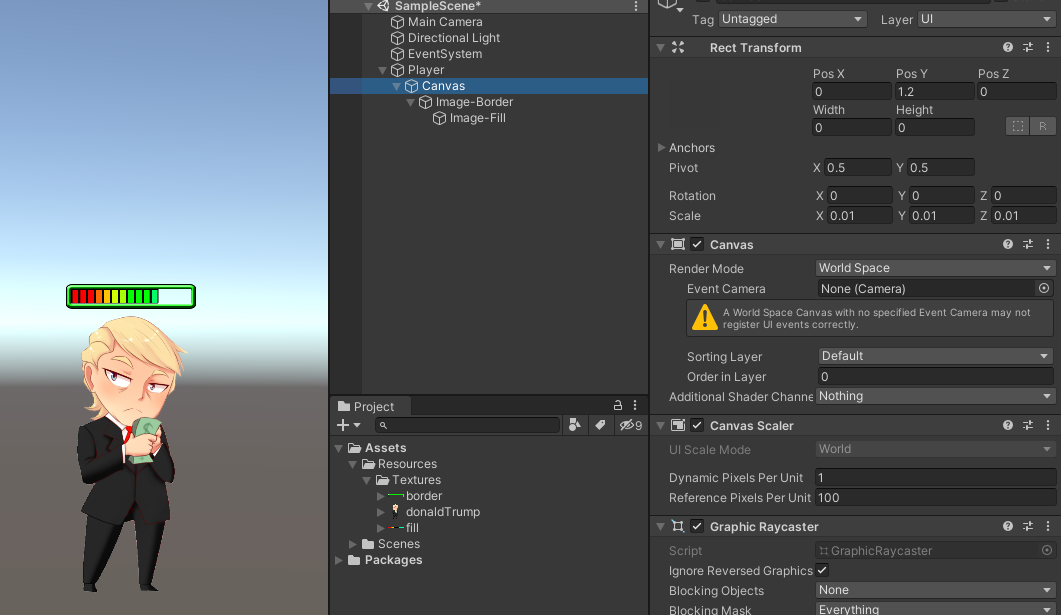Click Reference Pixels Per Unit field

point(935,497)
